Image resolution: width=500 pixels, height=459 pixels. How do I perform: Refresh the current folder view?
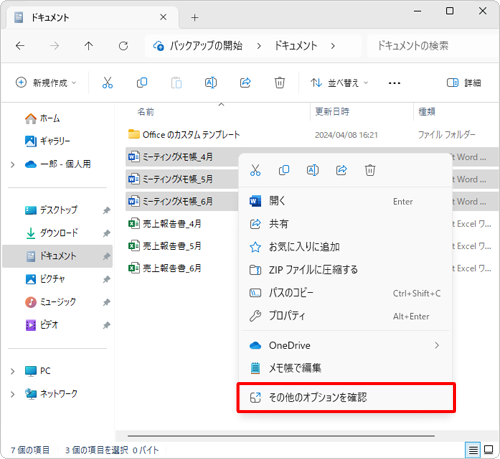123,46
